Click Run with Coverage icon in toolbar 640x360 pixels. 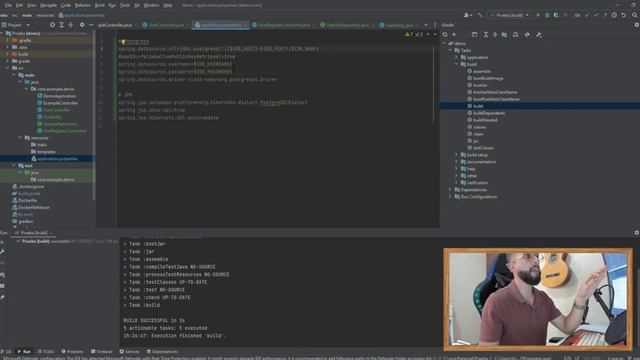[556, 15]
